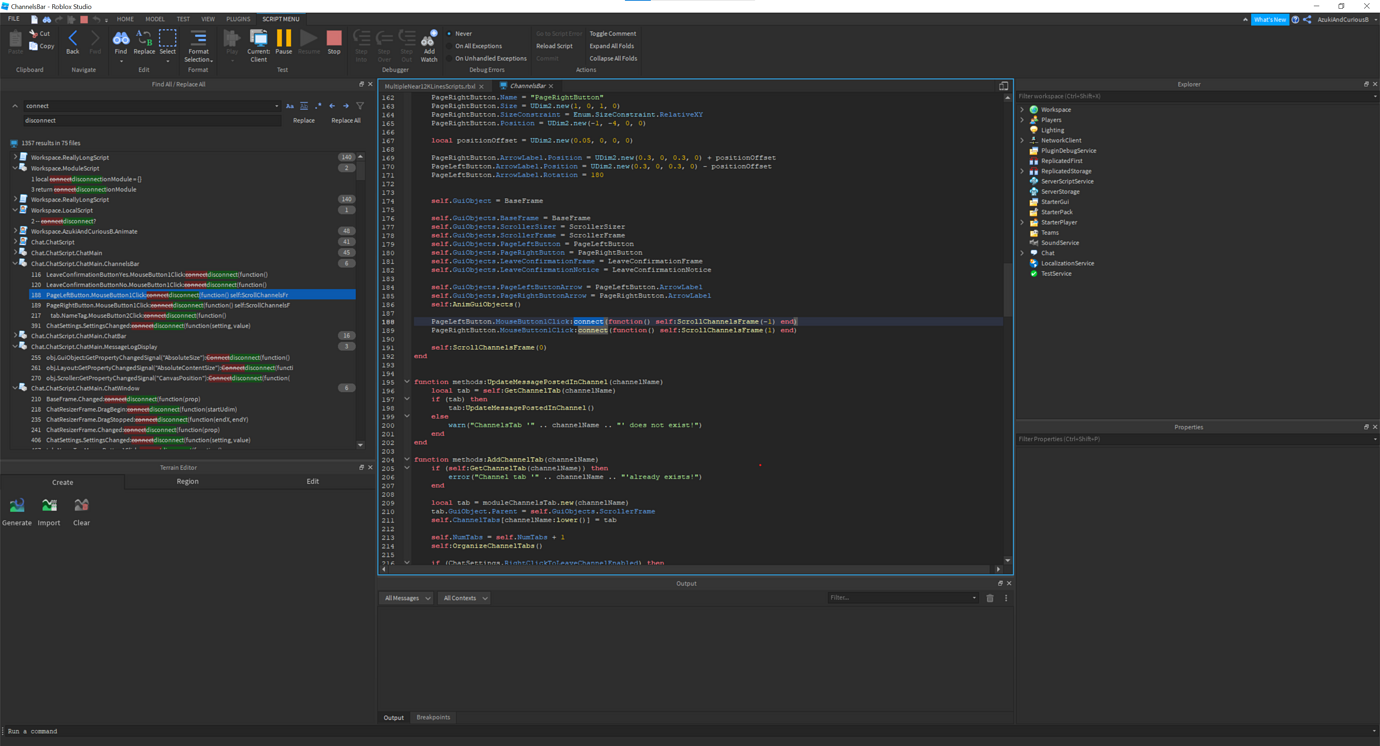The height and width of the screenshot is (746, 1380).
Task: Switch to the PLUGINS ribbon tab
Action: coord(238,19)
